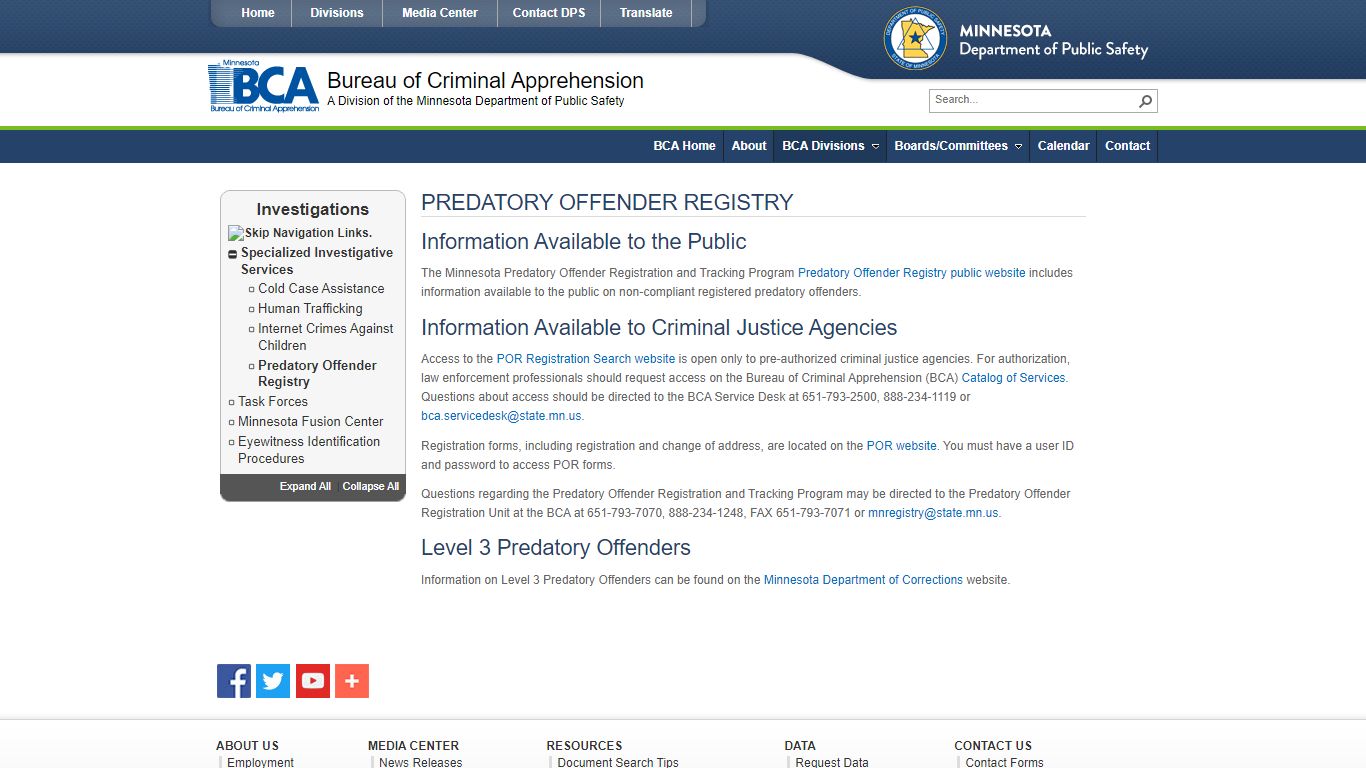Click Information Available to the Public heading
1366x768 pixels.
click(x=584, y=242)
